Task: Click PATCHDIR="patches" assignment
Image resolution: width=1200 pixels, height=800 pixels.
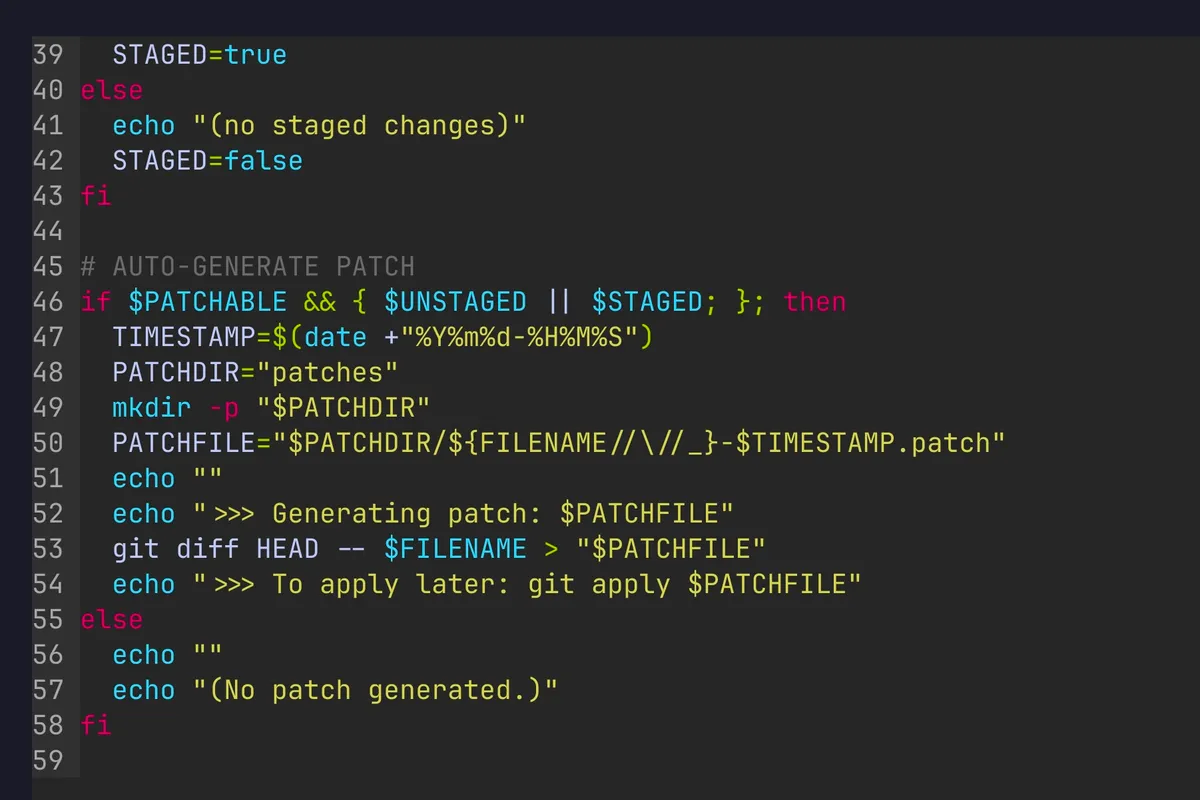Action: pos(255,373)
